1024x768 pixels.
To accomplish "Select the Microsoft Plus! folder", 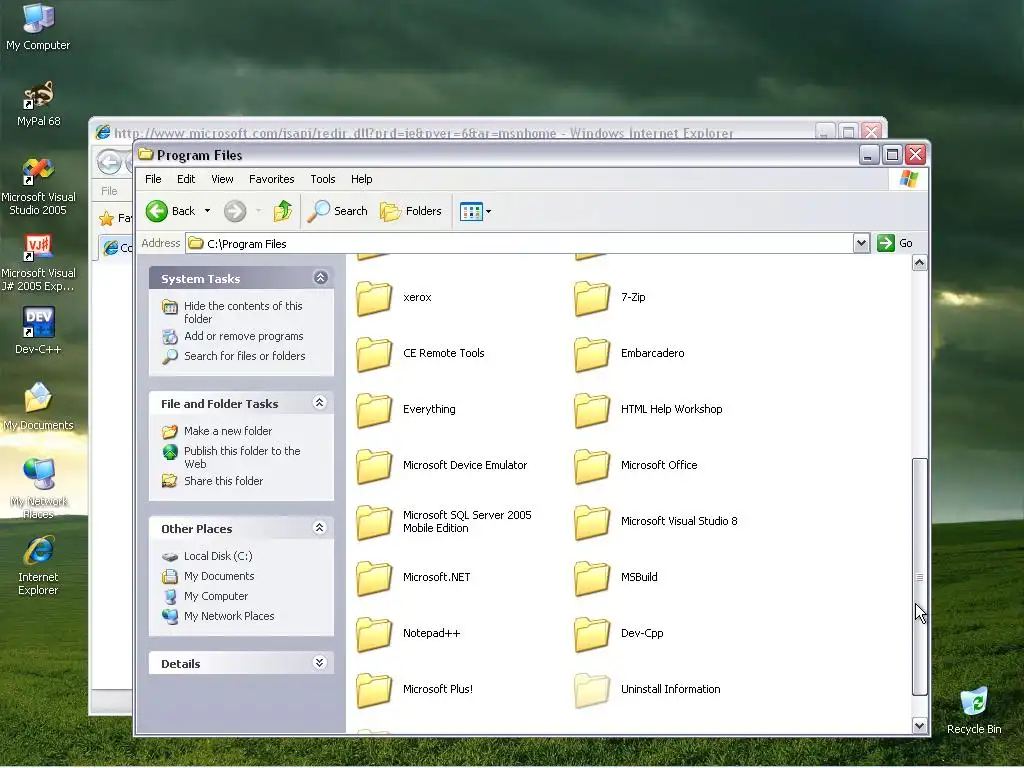I will pyautogui.click(x=415, y=690).
